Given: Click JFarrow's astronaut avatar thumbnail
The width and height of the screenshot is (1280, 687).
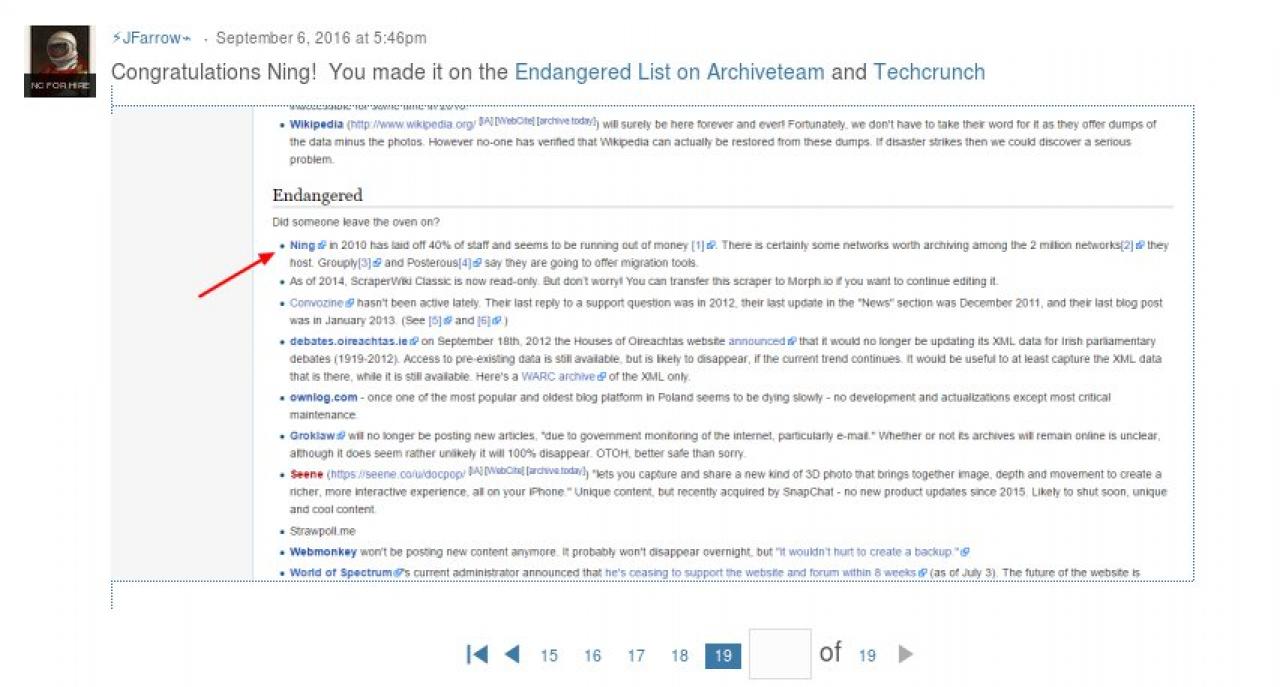Looking at the screenshot, I should (x=59, y=61).
